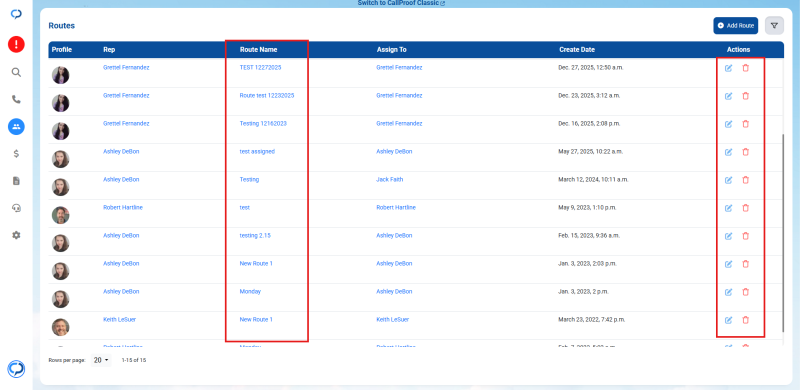Screen dimensions: 800x390
Task: Click Robert Hartline's profile photo
Action: click(x=61, y=215)
